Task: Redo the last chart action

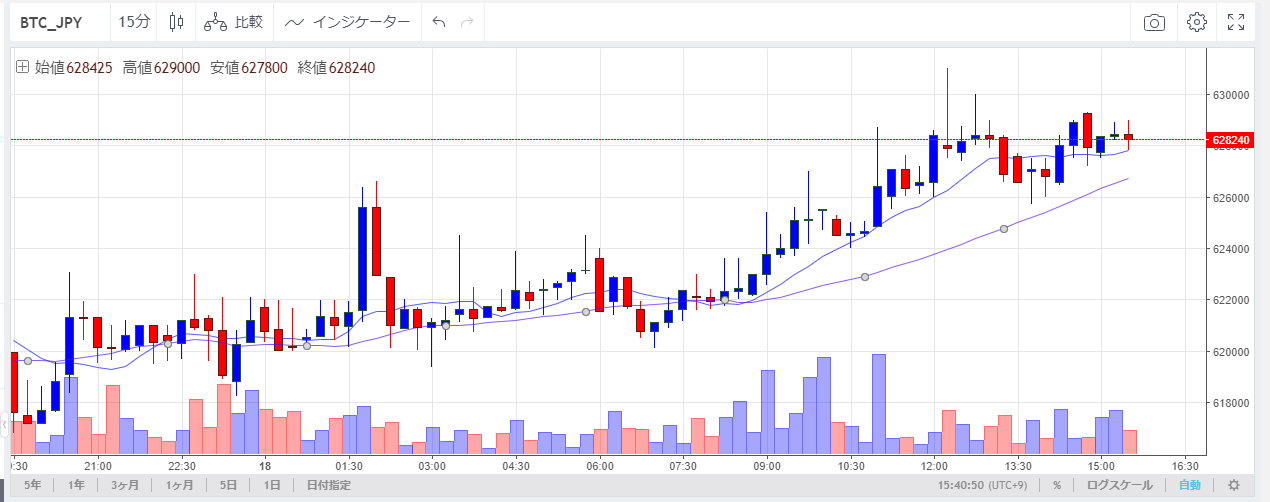Action: (467, 22)
